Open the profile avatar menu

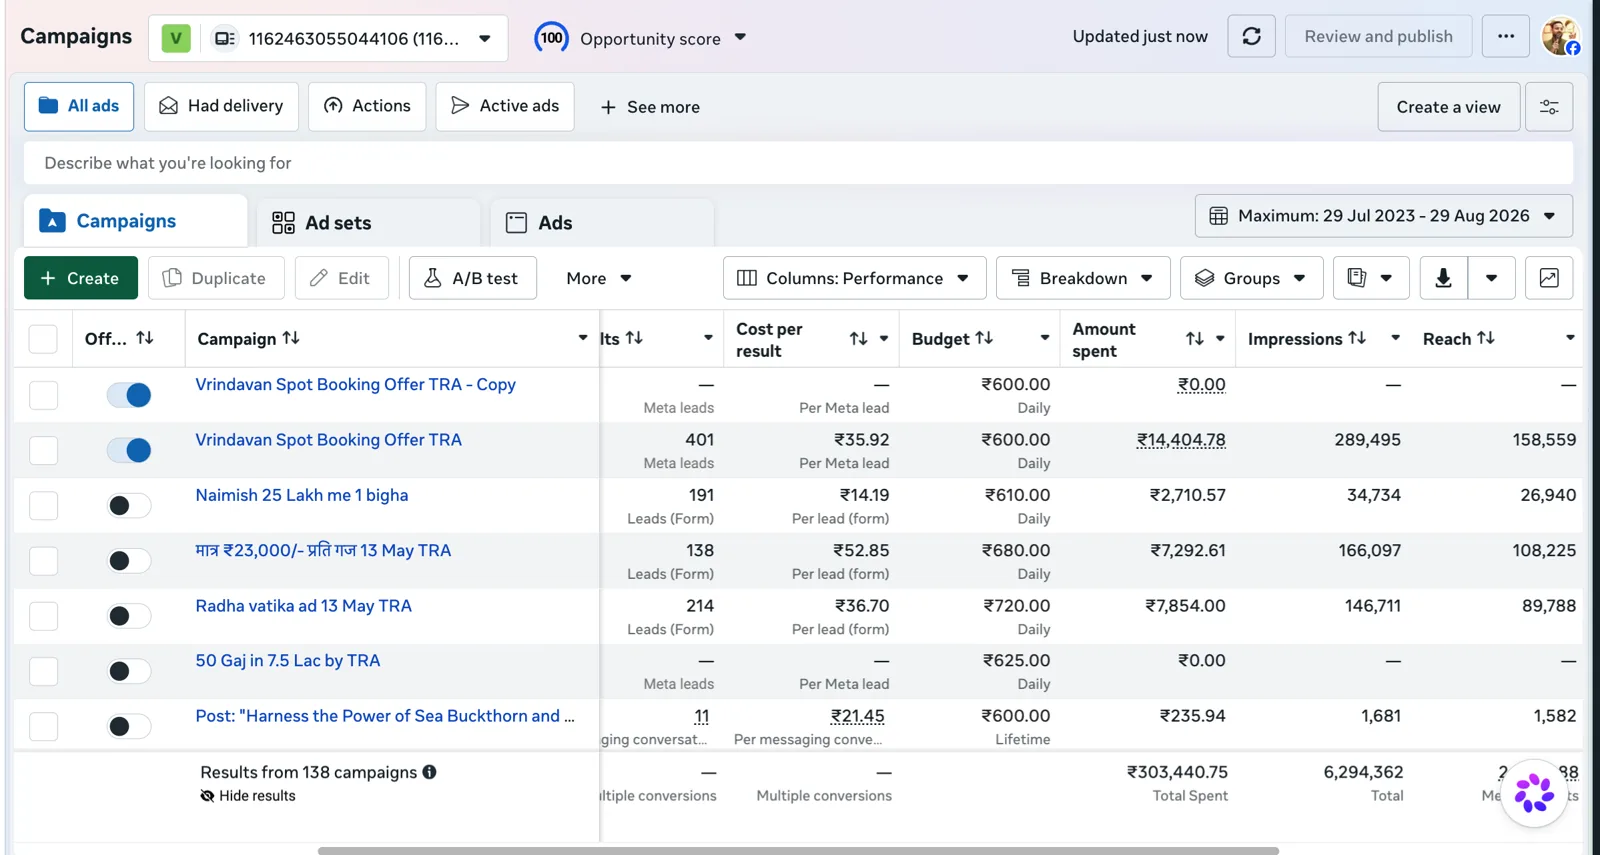point(1560,37)
